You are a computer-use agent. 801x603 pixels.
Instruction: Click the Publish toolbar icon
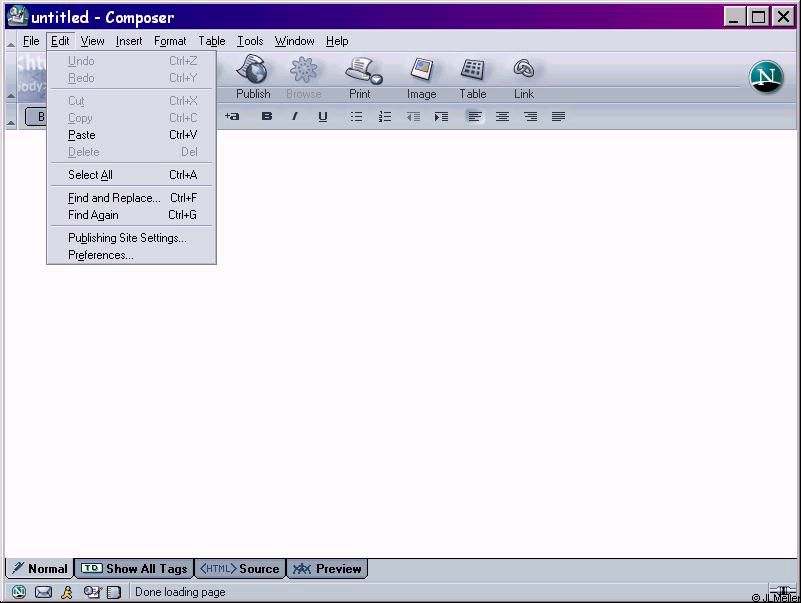tap(253, 77)
